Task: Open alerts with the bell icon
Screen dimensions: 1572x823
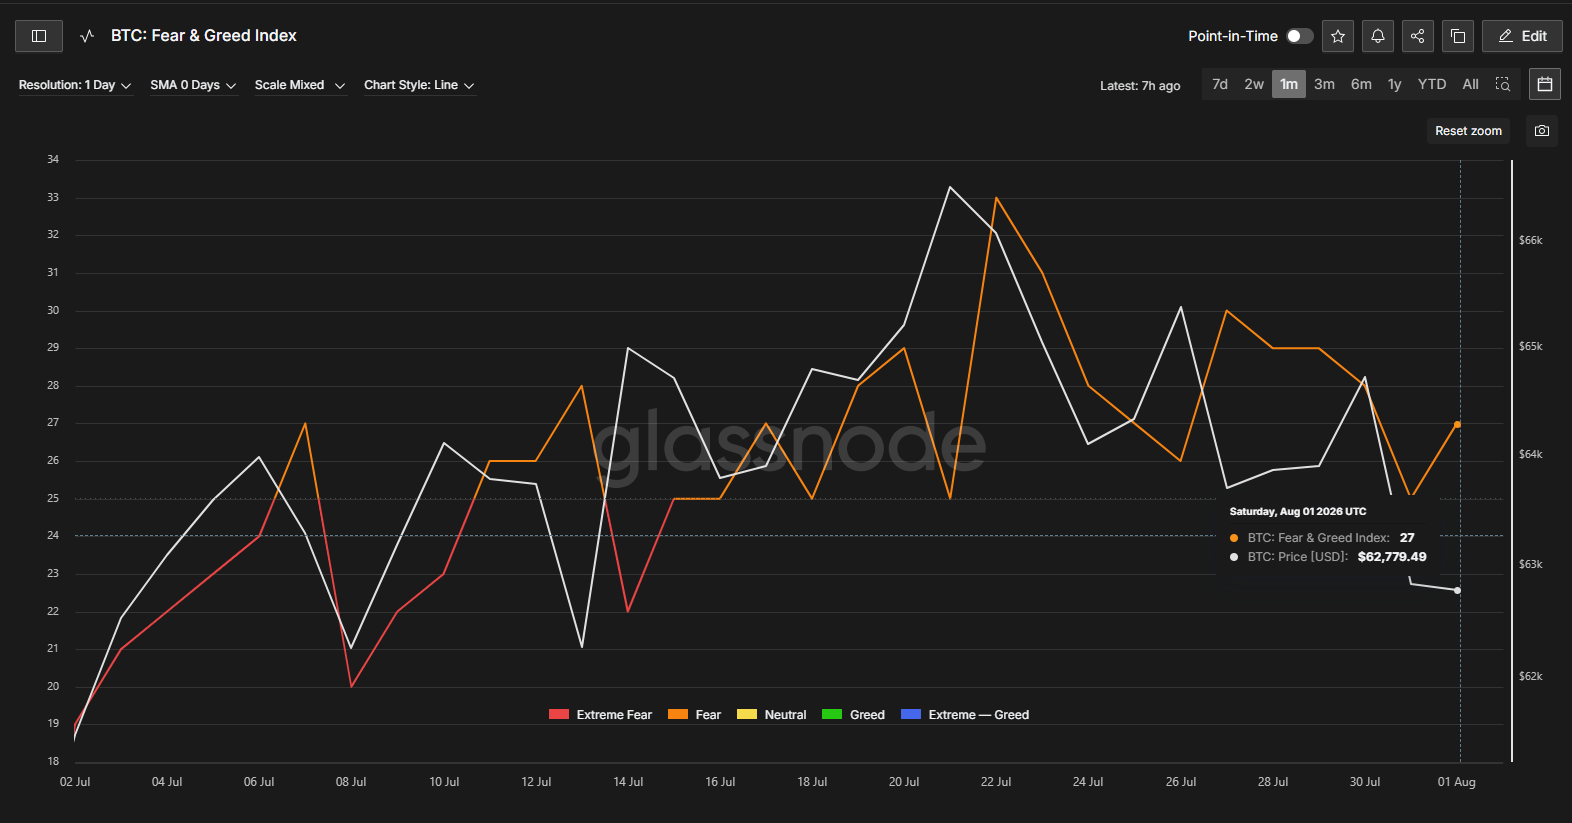Action: pos(1378,36)
